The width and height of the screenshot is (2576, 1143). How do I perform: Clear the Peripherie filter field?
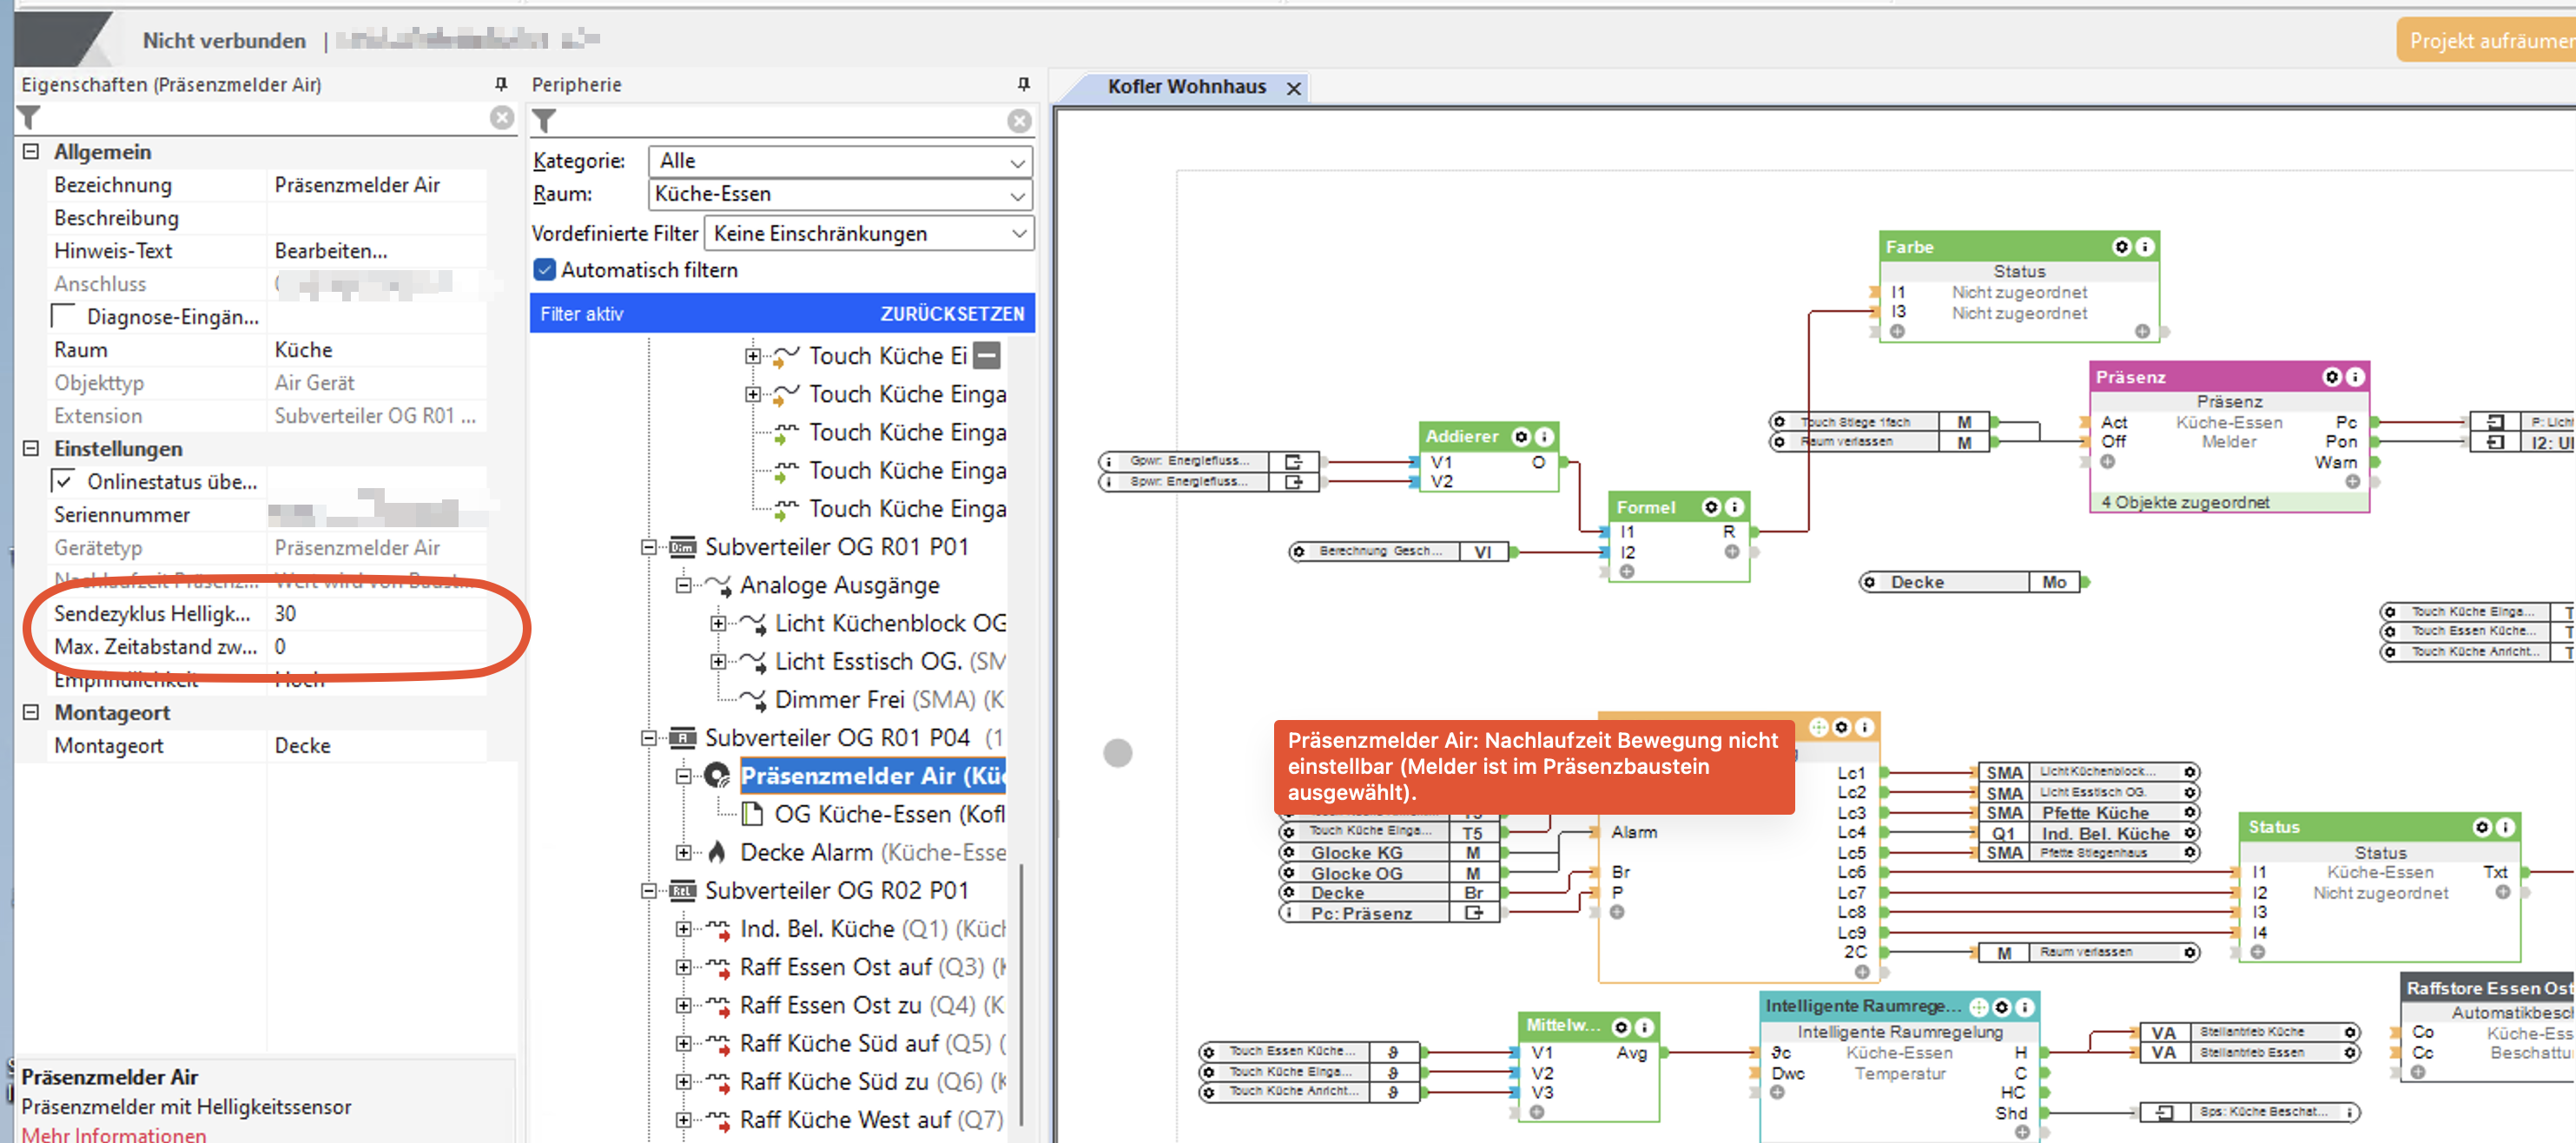coord(1018,121)
